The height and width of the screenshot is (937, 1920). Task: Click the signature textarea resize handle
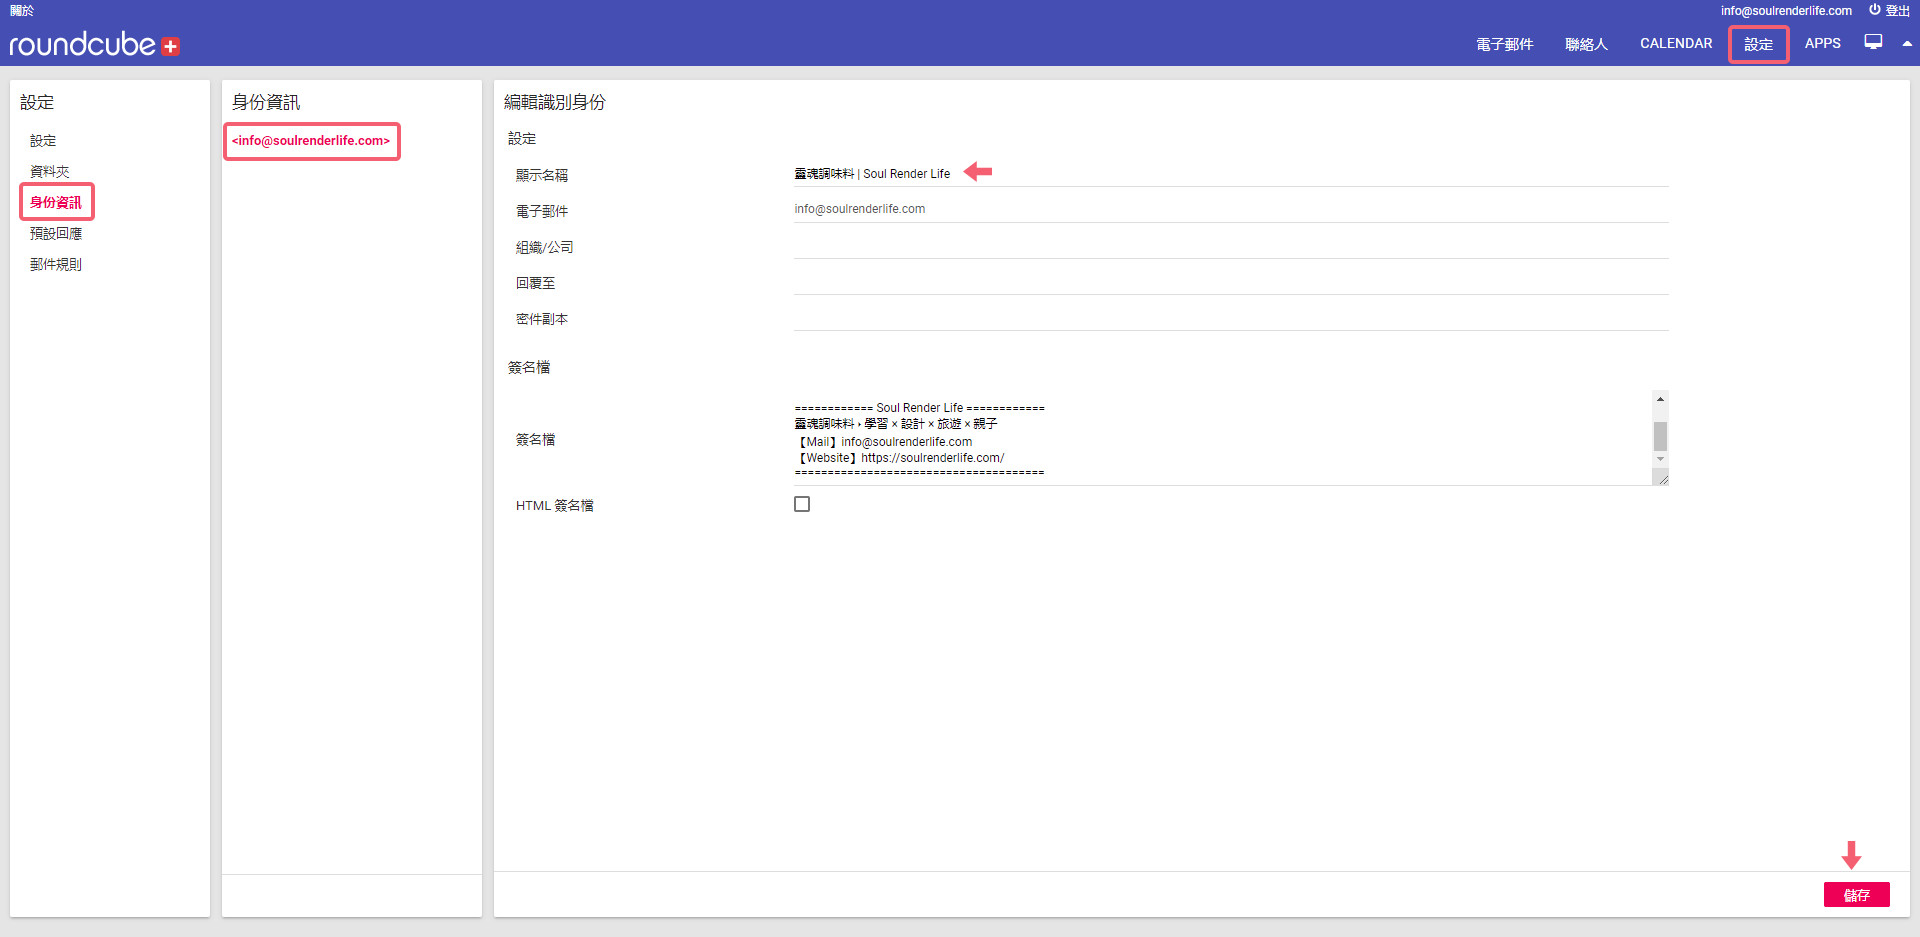[x=1661, y=478]
